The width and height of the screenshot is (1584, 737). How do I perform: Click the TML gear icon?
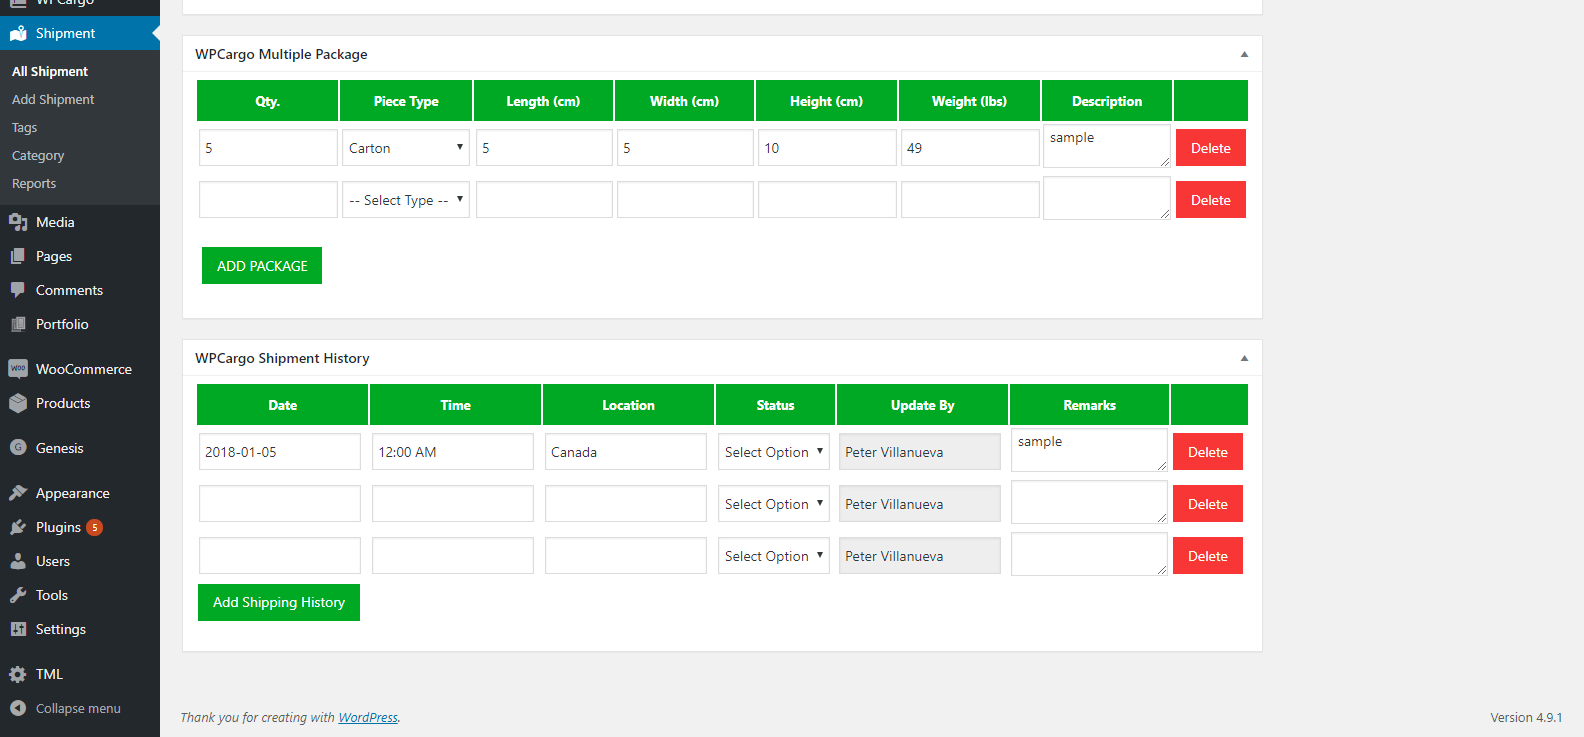click(x=18, y=674)
